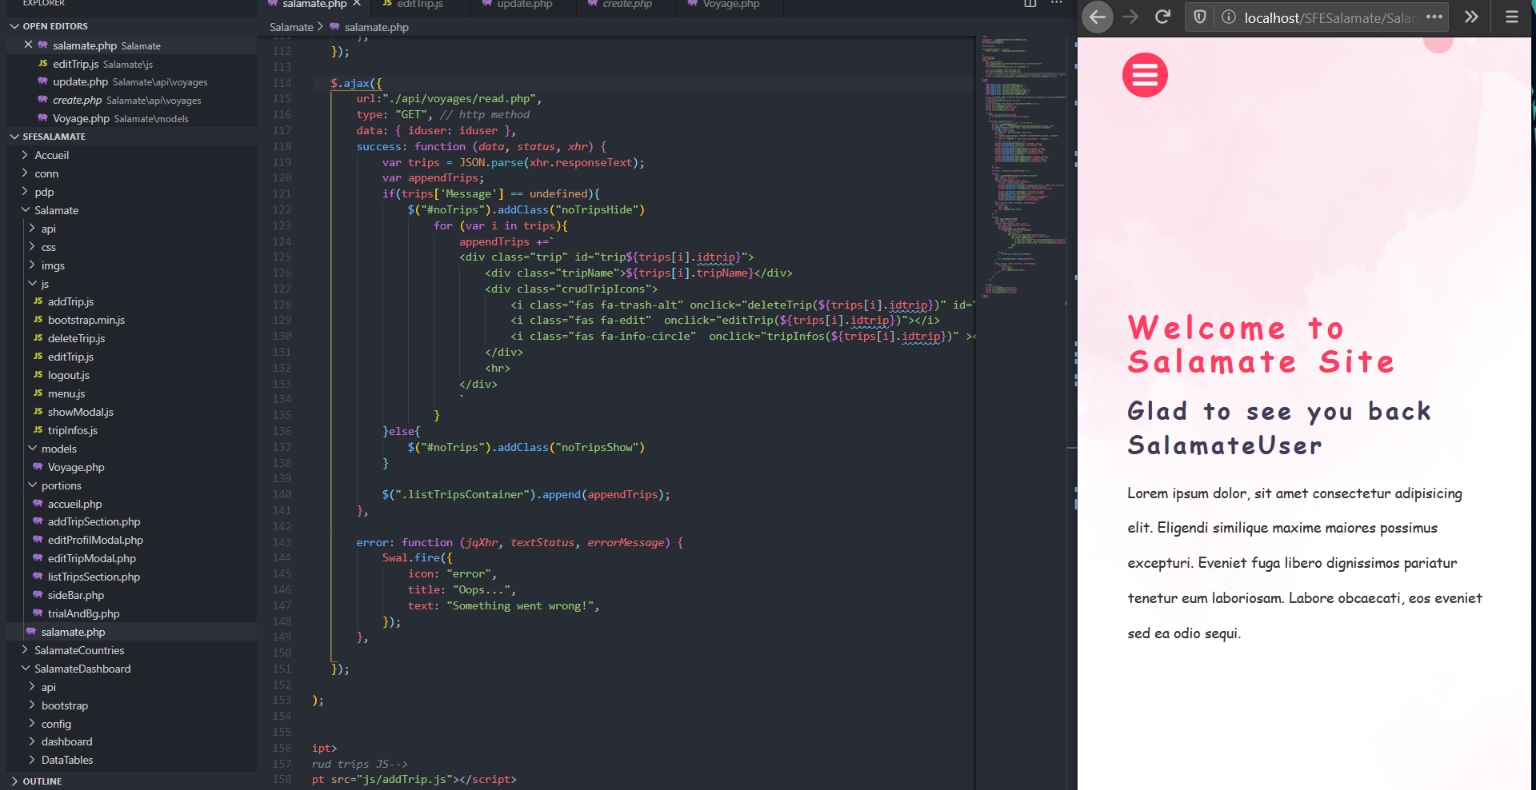Switch to the update.php editor tab
1536x790 pixels.
click(x=524, y=4)
